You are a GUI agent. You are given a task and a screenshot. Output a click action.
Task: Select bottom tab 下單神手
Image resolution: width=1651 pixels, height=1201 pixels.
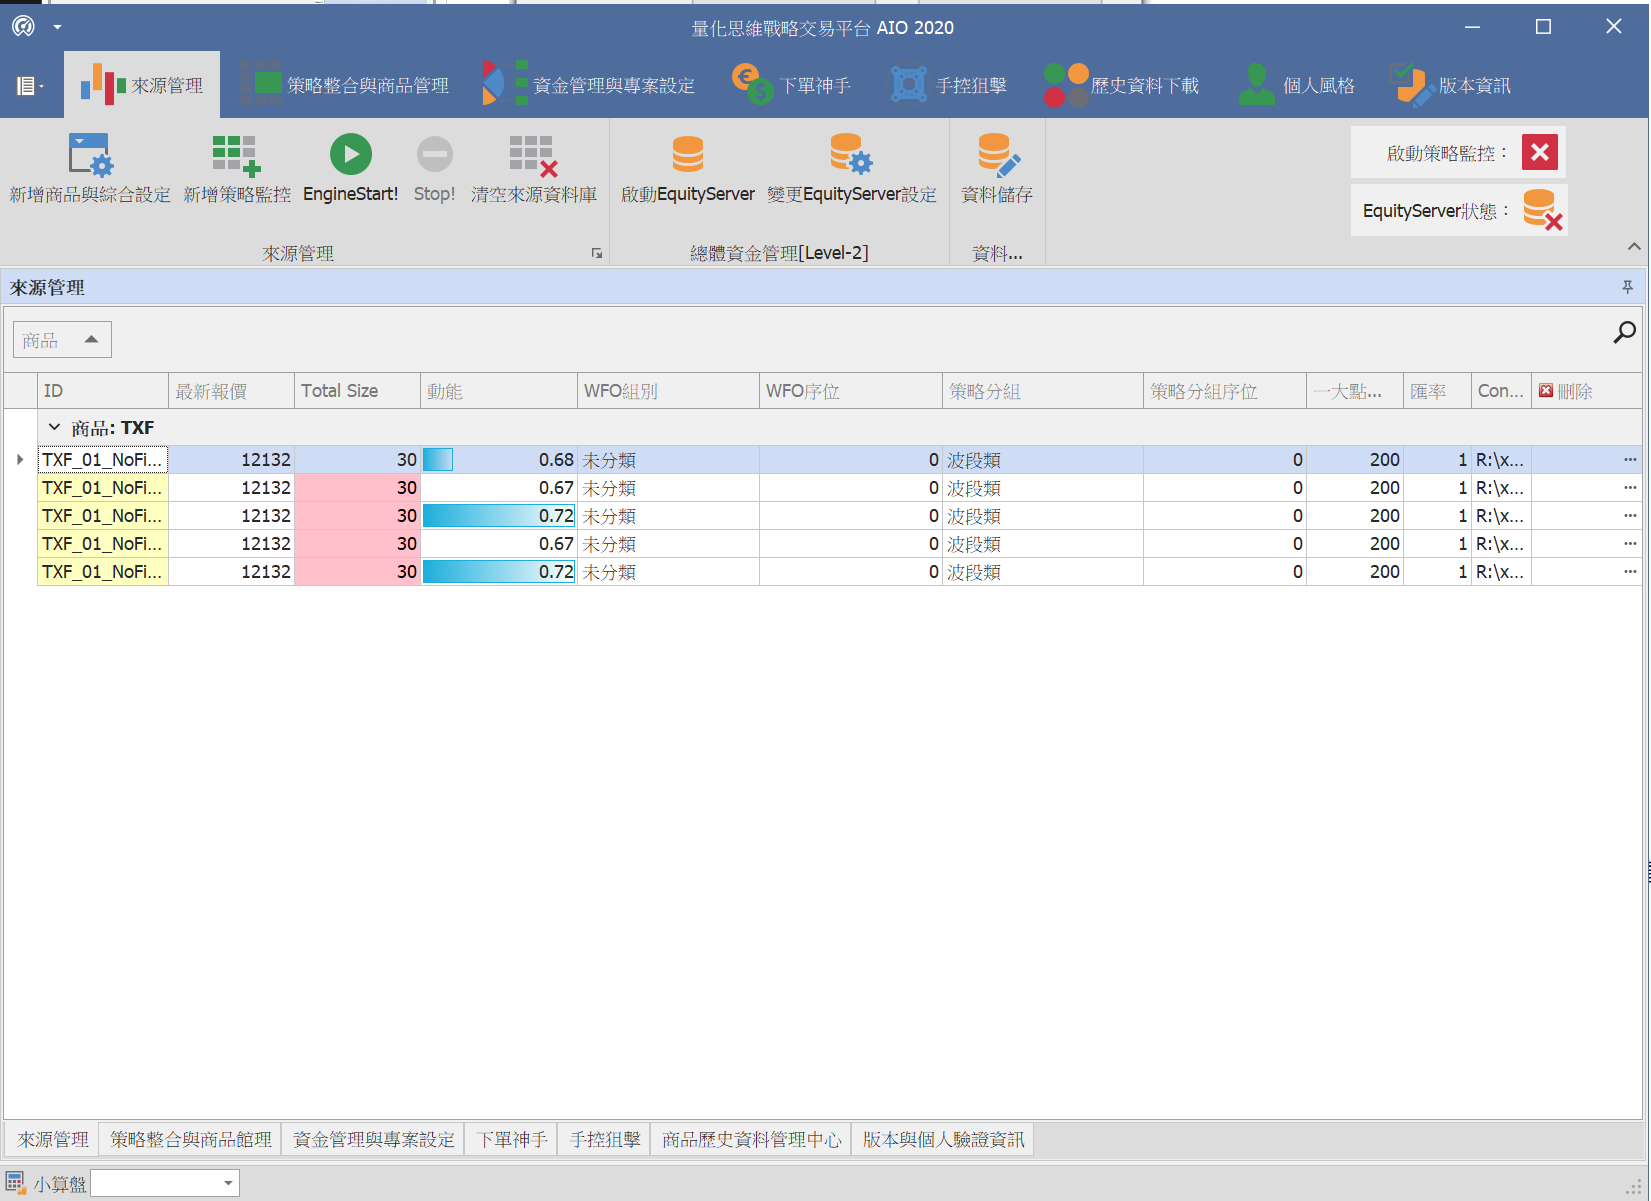[512, 1140]
